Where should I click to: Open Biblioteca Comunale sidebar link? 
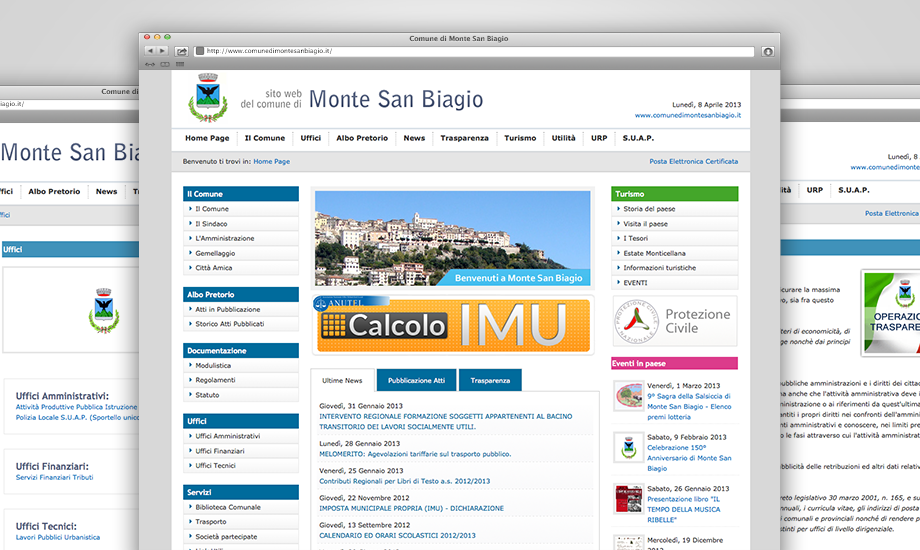tap(228, 507)
